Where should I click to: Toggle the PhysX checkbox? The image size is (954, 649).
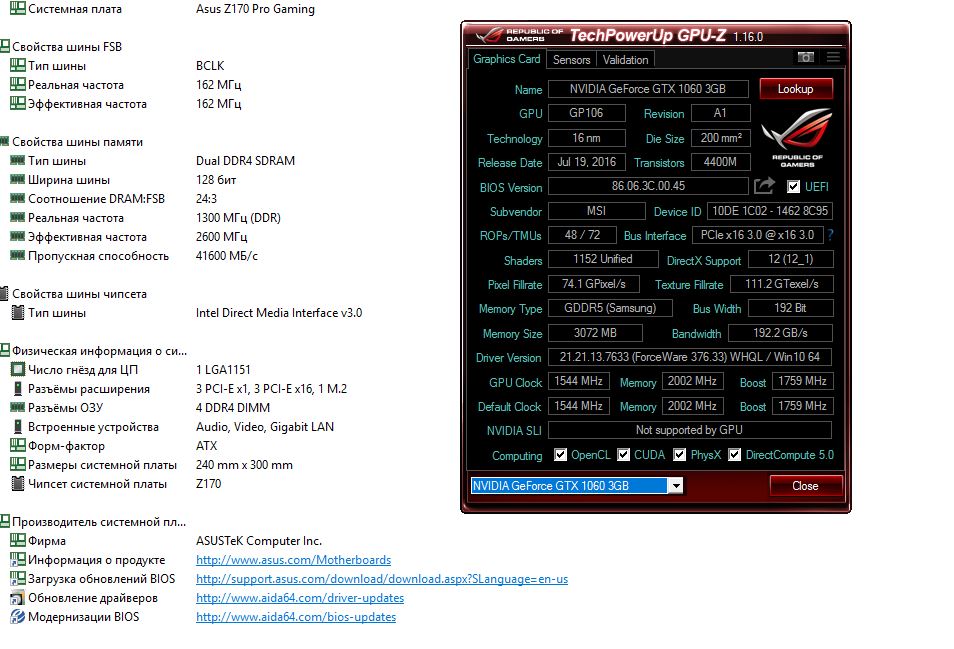(680, 454)
